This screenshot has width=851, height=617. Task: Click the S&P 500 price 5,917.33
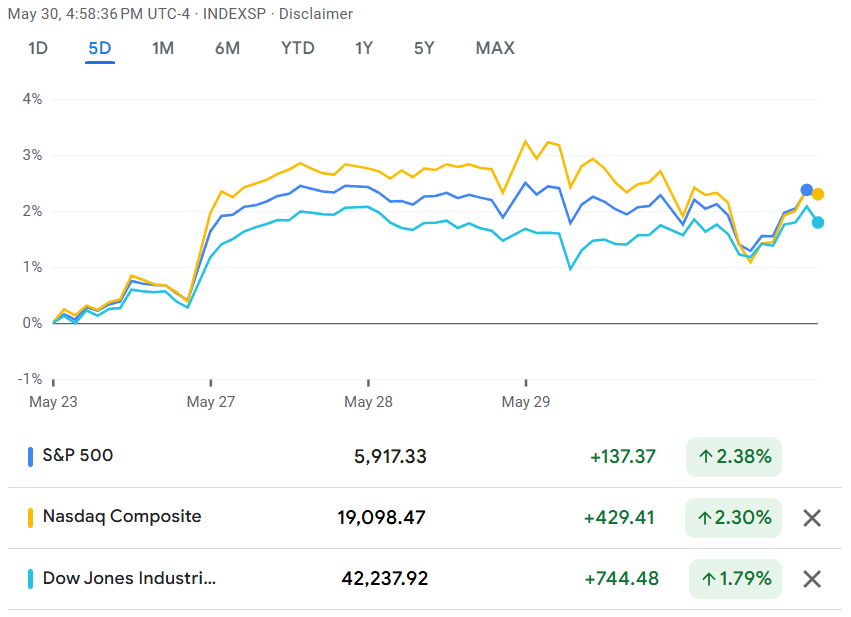pyautogui.click(x=390, y=456)
